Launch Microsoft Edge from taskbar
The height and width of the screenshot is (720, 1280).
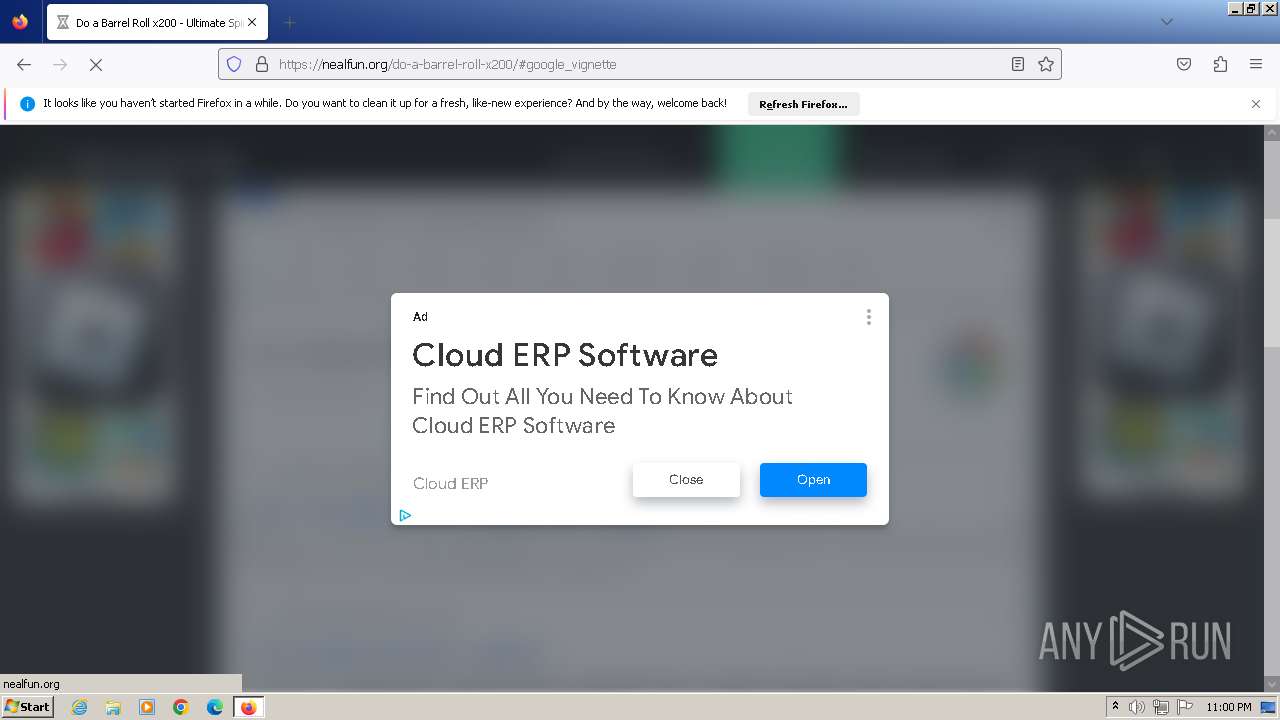pos(215,707)
